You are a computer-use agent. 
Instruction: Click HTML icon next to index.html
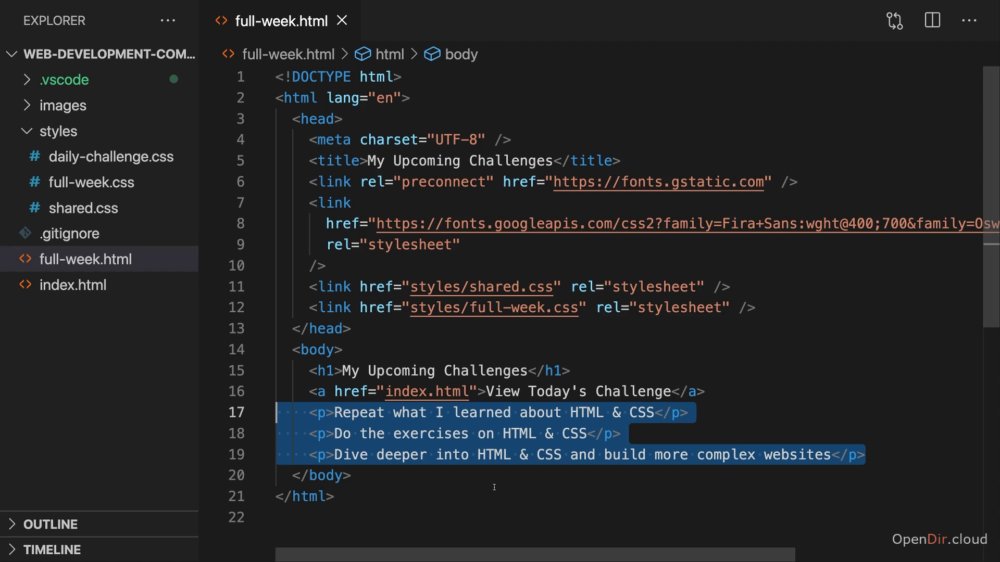click(x=25, y=285)
